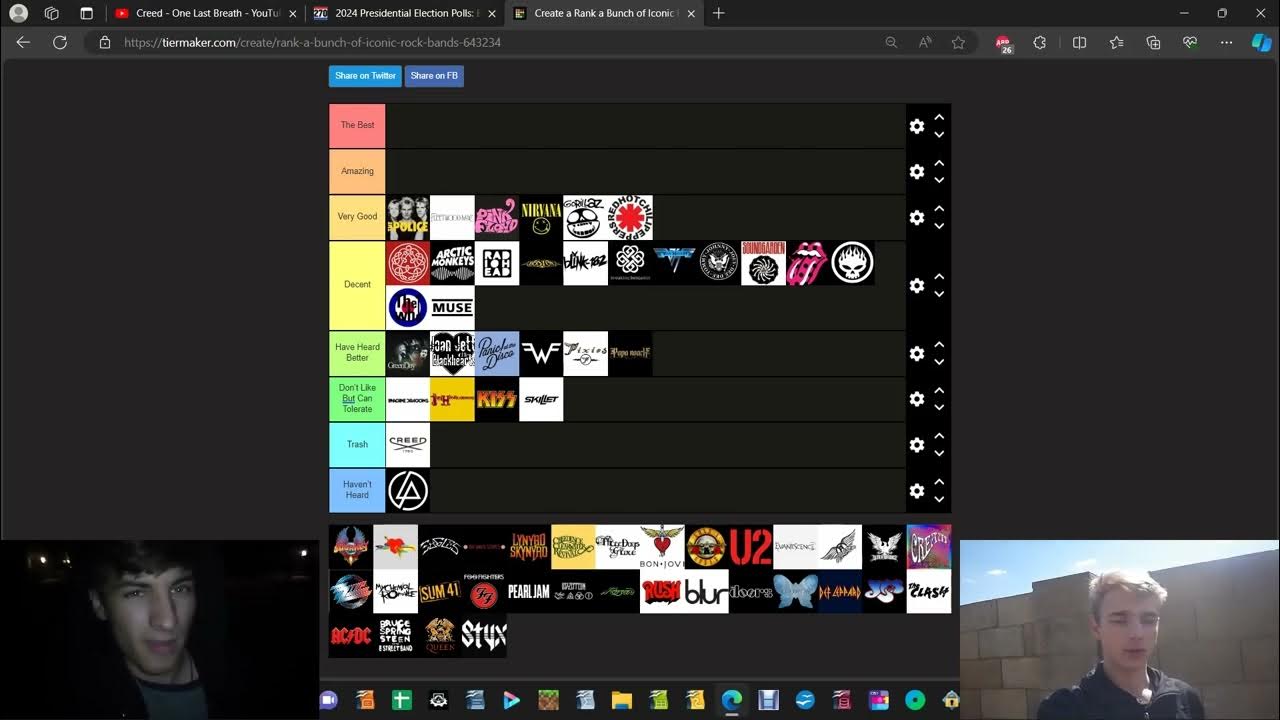Select the Creed logo in Trash
The image size is (1280, 720).
[408, 444]
